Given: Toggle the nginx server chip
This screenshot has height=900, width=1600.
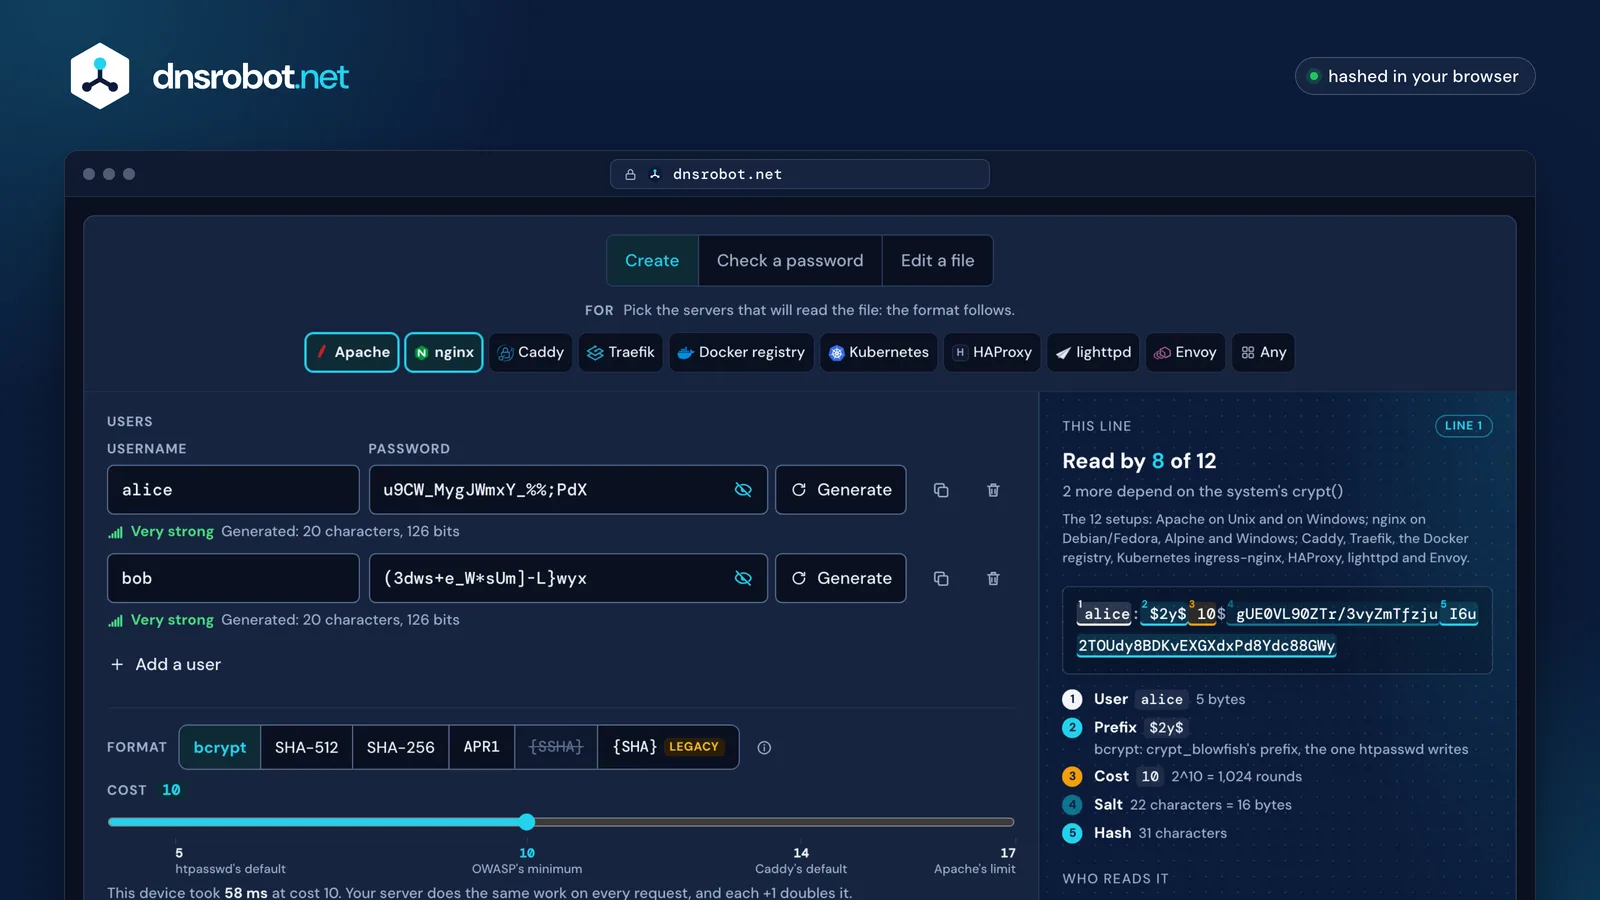Looking at the screenshot, I should pyautogui.click(x=444, y=352).
